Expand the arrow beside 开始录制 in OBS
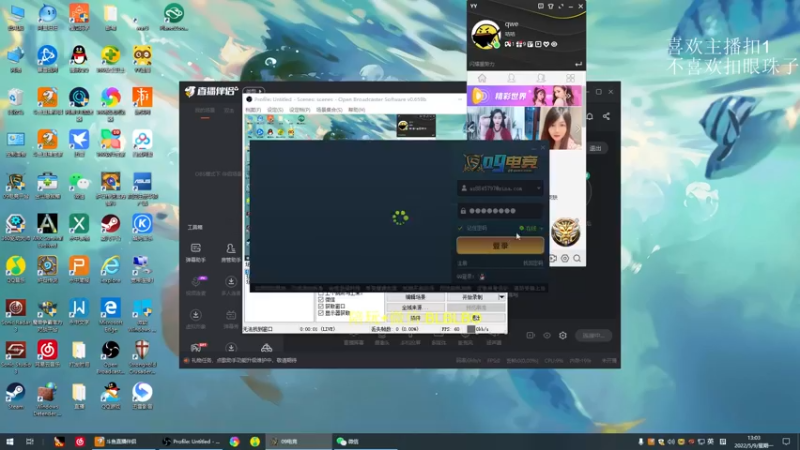The image size is (800, 450). tap(502, 297)
